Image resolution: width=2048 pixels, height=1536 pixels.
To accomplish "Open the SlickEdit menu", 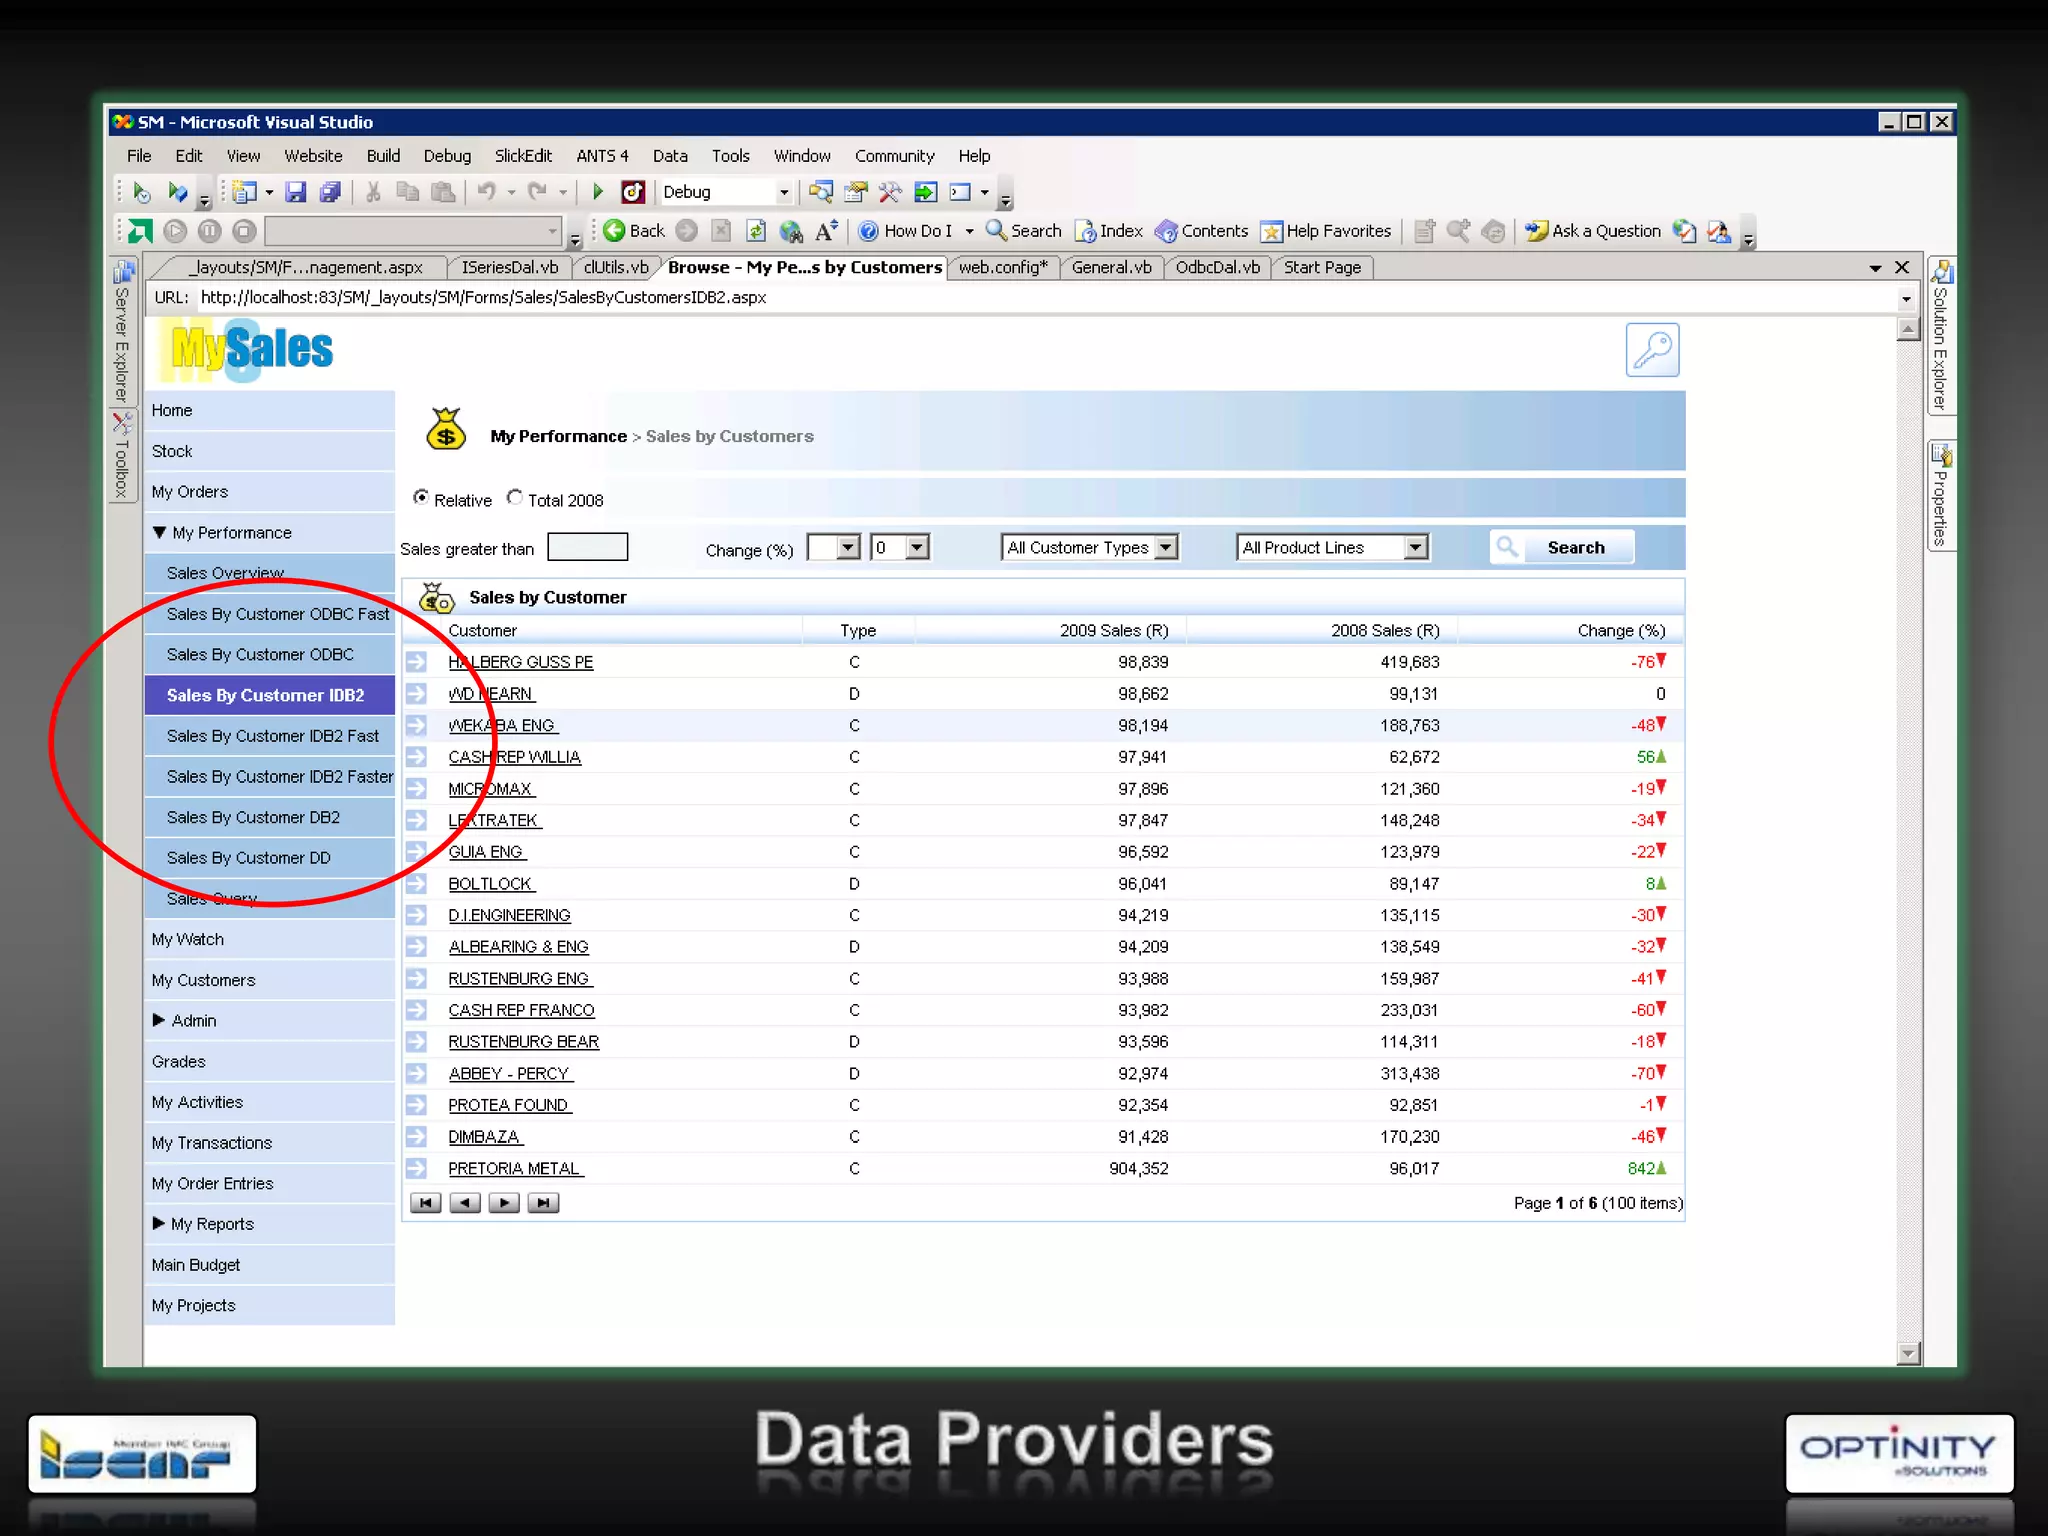I will pos(523,156).
